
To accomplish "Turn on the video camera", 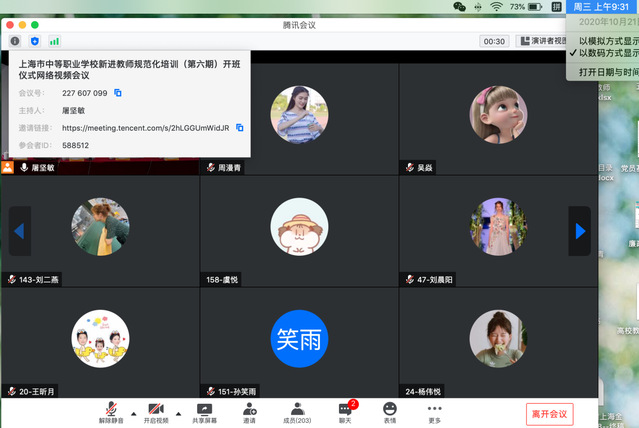I will pos(156,412).
